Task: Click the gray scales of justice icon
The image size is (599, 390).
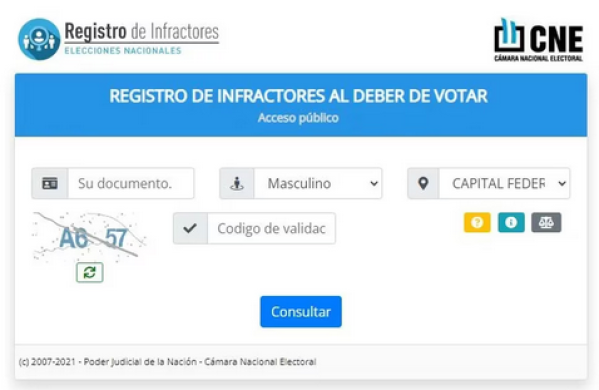Action: point(546,222)
